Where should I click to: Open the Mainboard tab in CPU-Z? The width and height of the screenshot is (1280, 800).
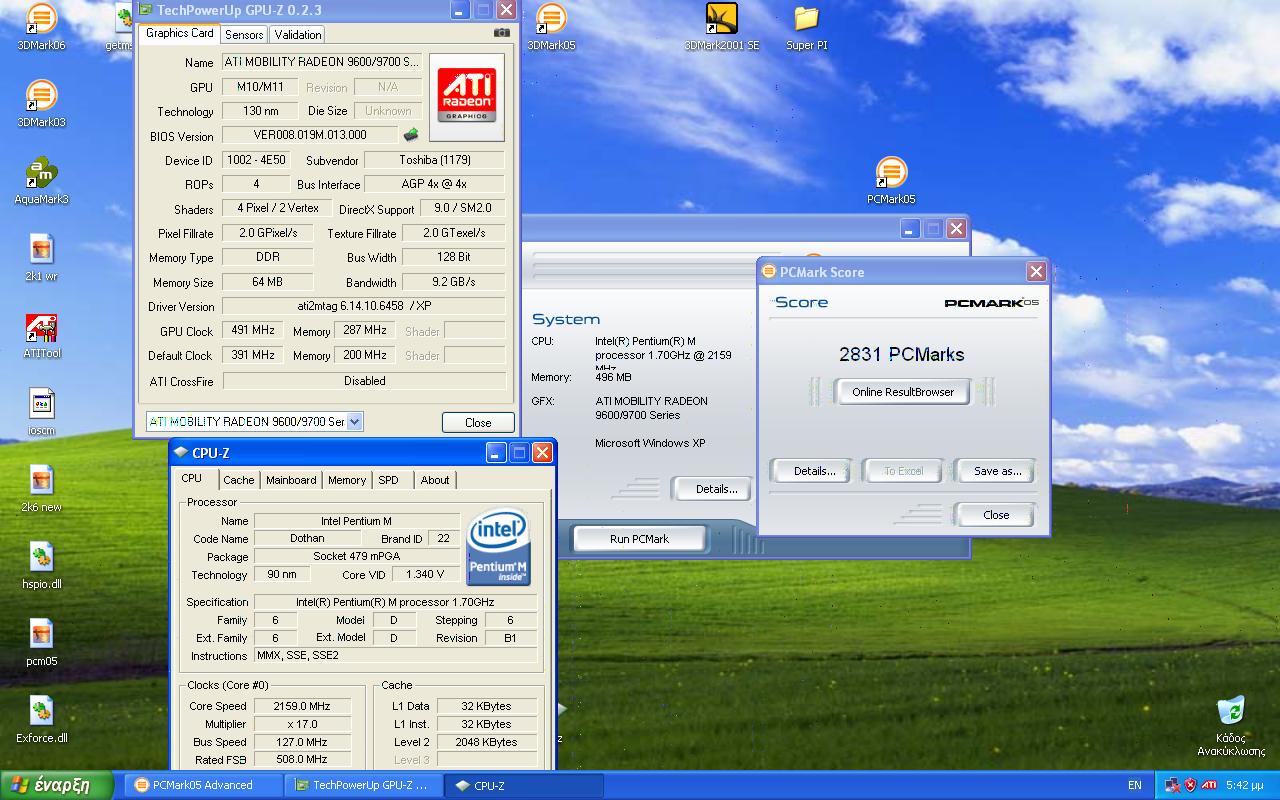tap(291, 480)
